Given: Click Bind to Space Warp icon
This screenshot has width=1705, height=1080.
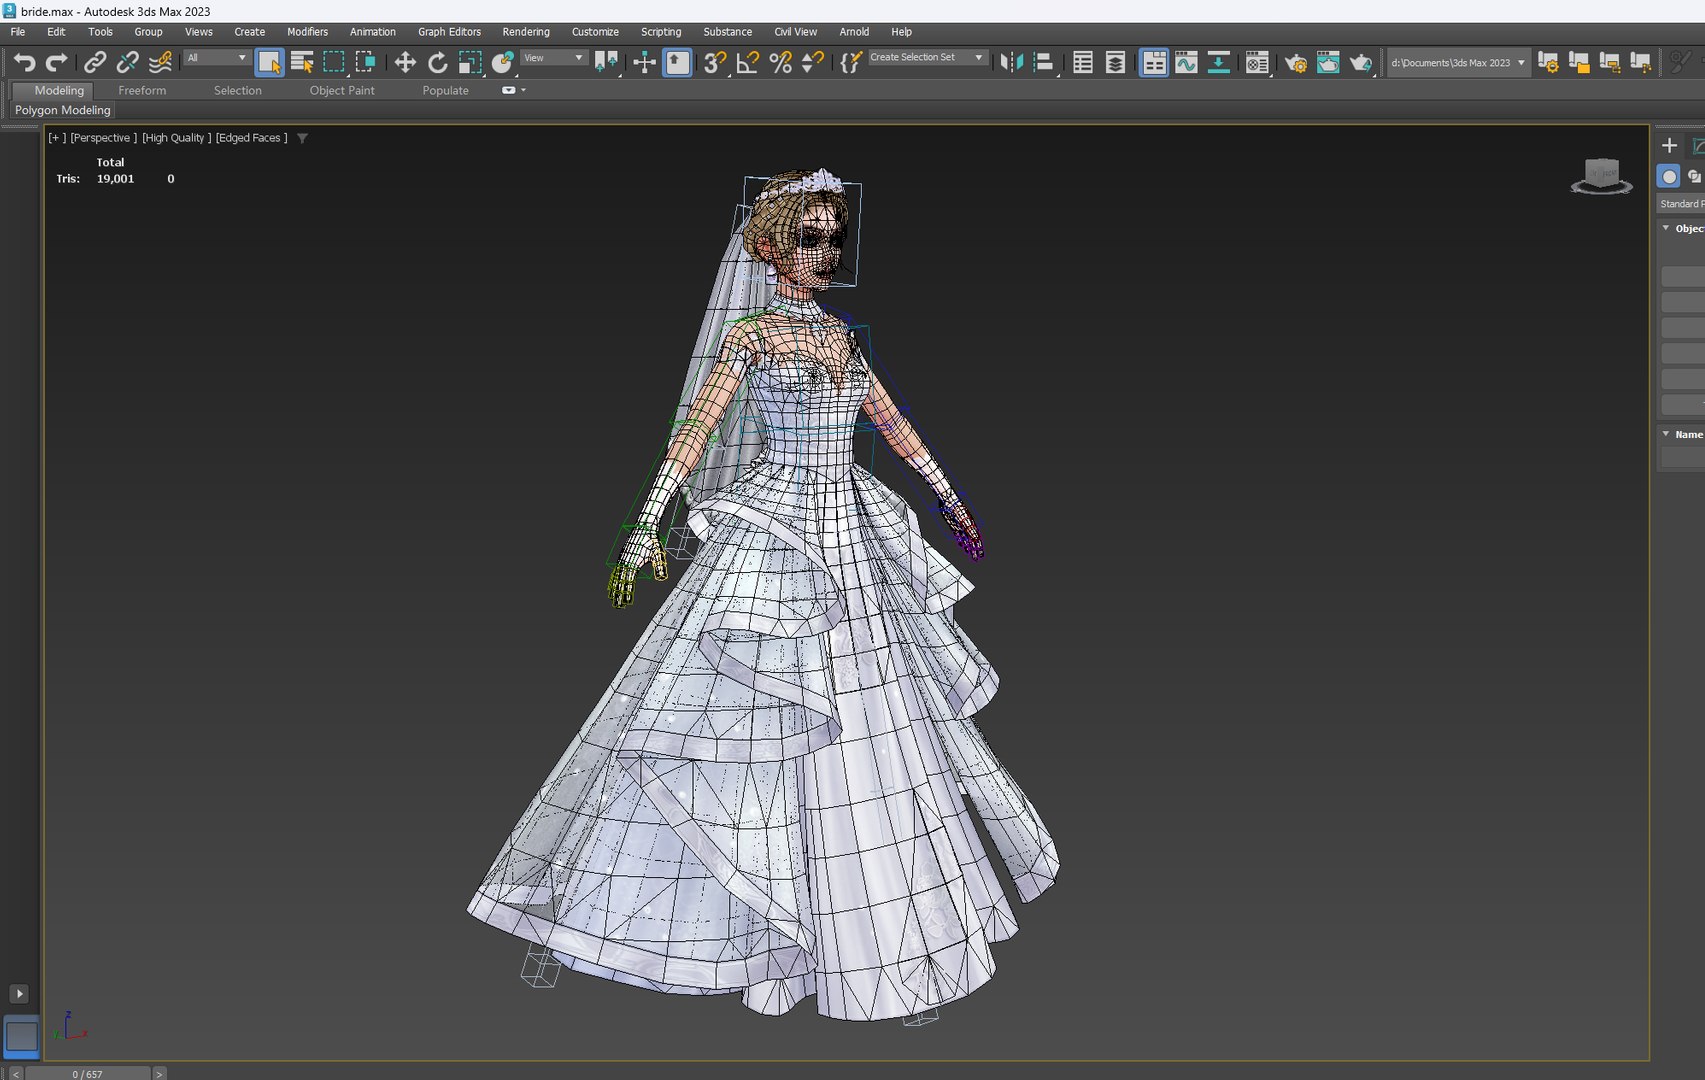Looking at the screenshot, I should pyautogui.click(x=160, y=63).
